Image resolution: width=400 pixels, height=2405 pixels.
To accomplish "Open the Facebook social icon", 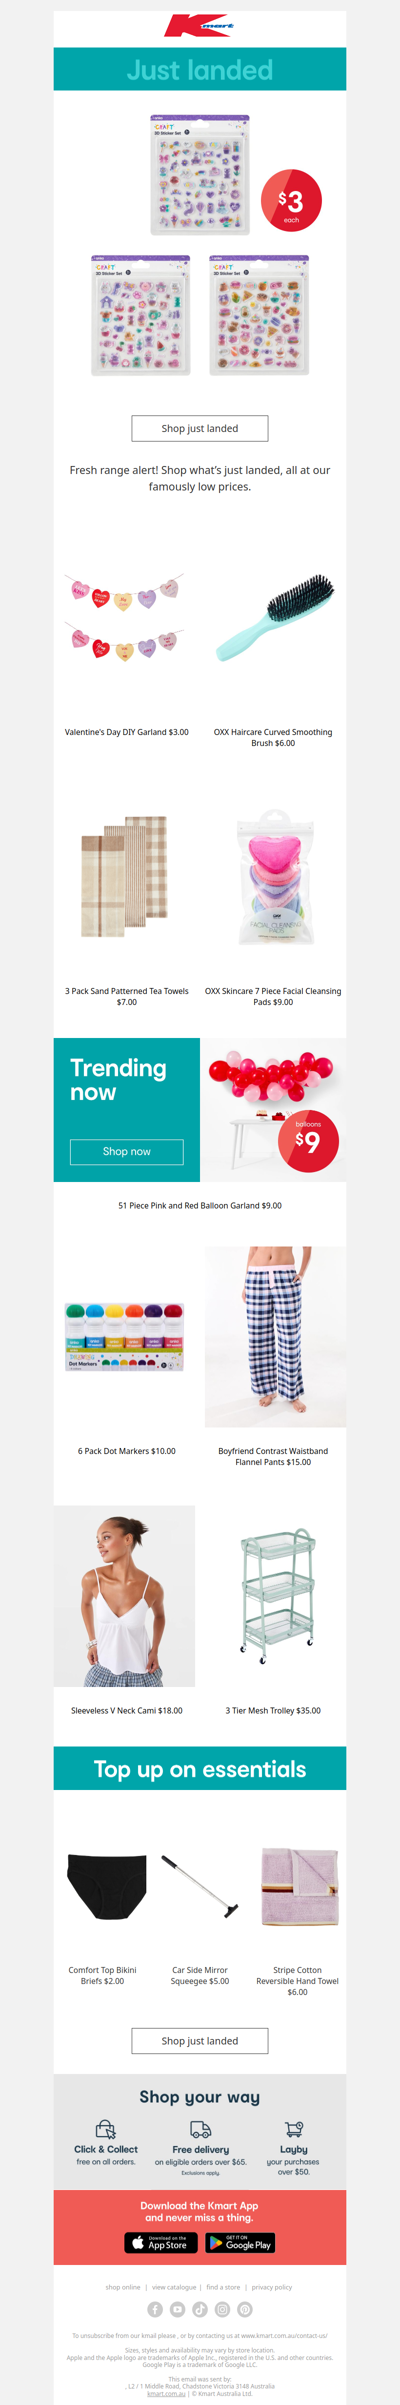I will (x=155, y=2309).
